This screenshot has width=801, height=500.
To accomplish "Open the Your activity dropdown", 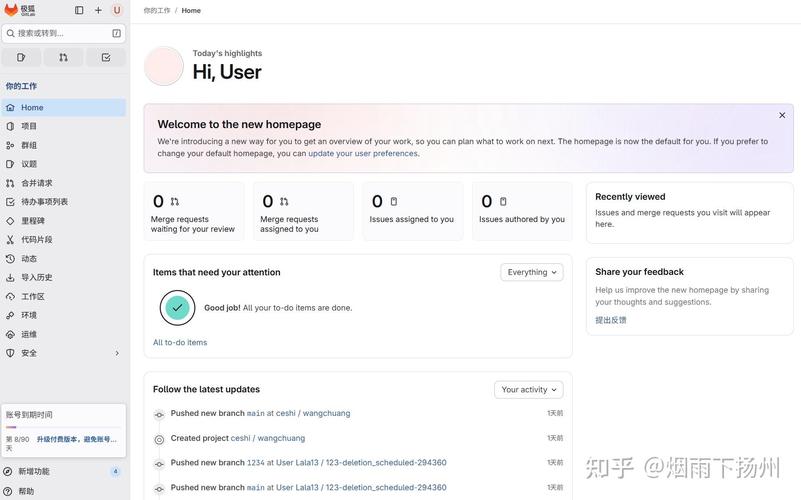I will [529, 390].
